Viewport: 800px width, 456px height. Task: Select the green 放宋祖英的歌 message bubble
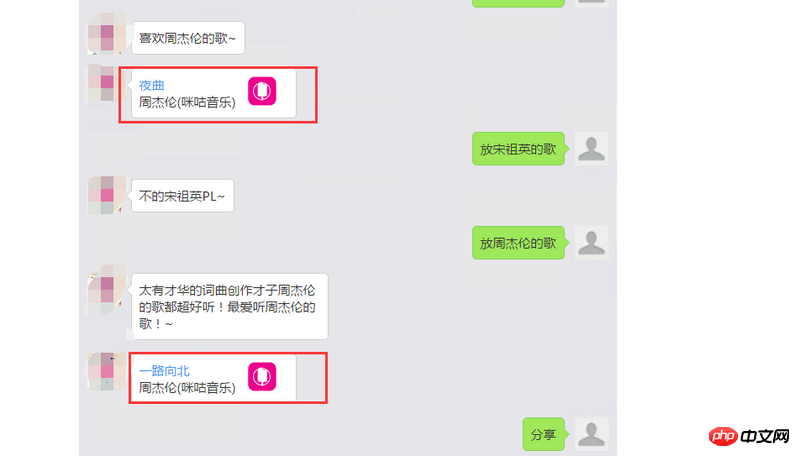[x=520, y=149]
